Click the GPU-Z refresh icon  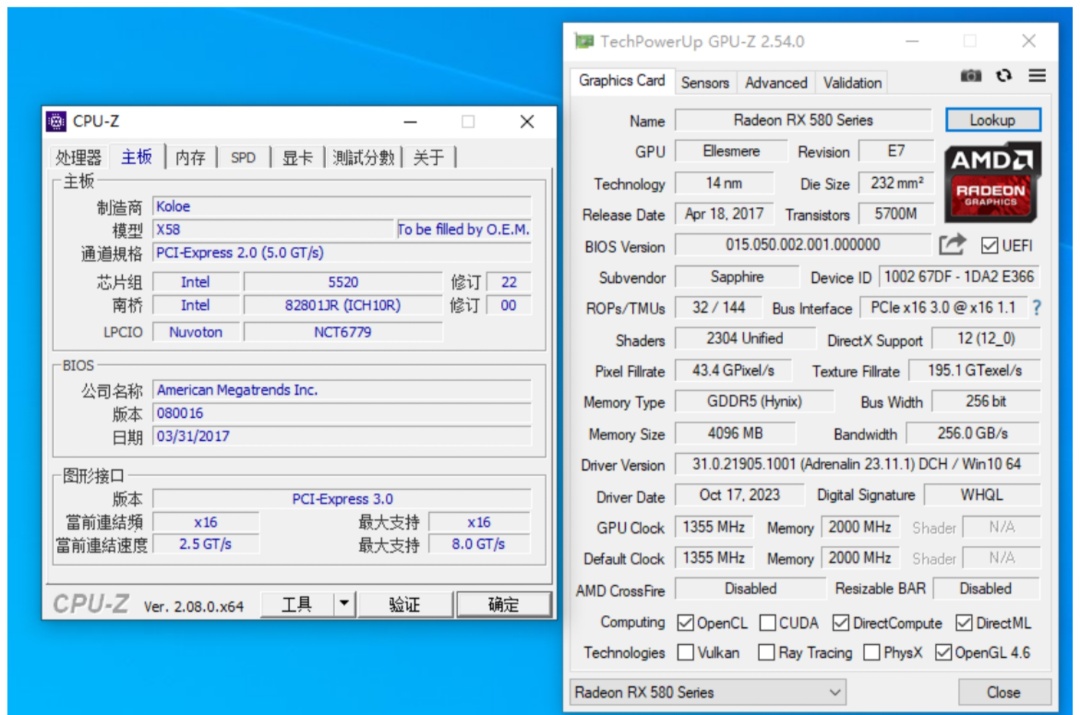tap(1004, 76)
